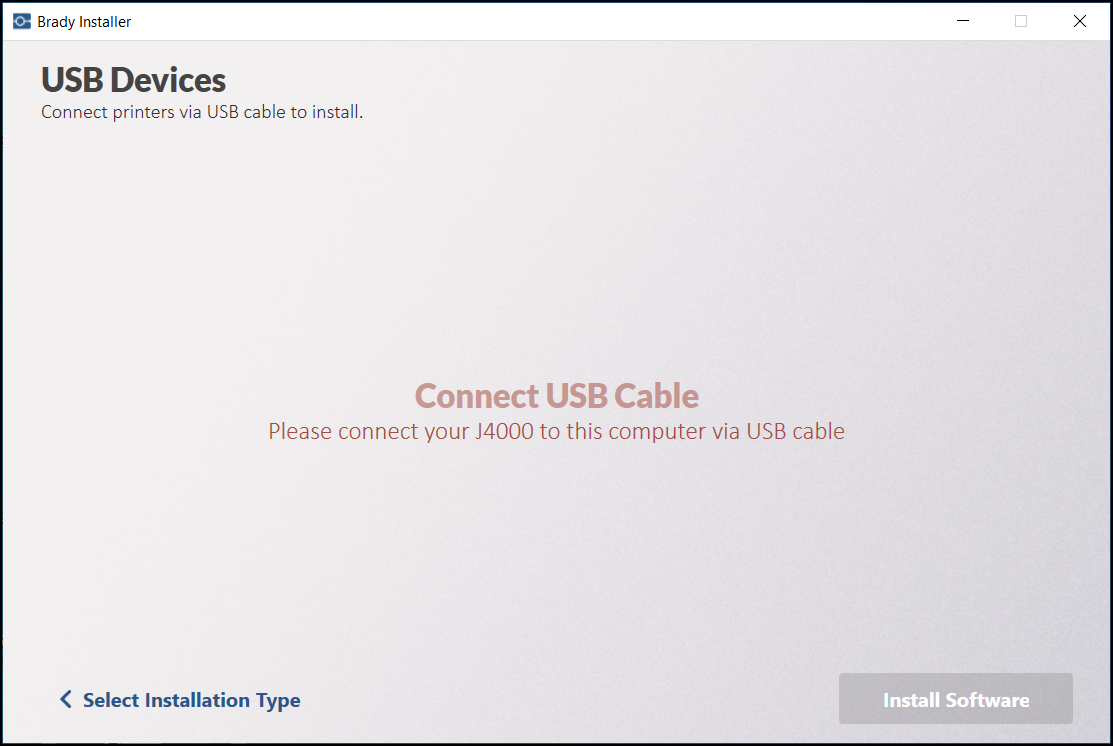Click the disabled maximize window icon
The height and width of the screenshot is (746, 1113).
coord(1021,21)
